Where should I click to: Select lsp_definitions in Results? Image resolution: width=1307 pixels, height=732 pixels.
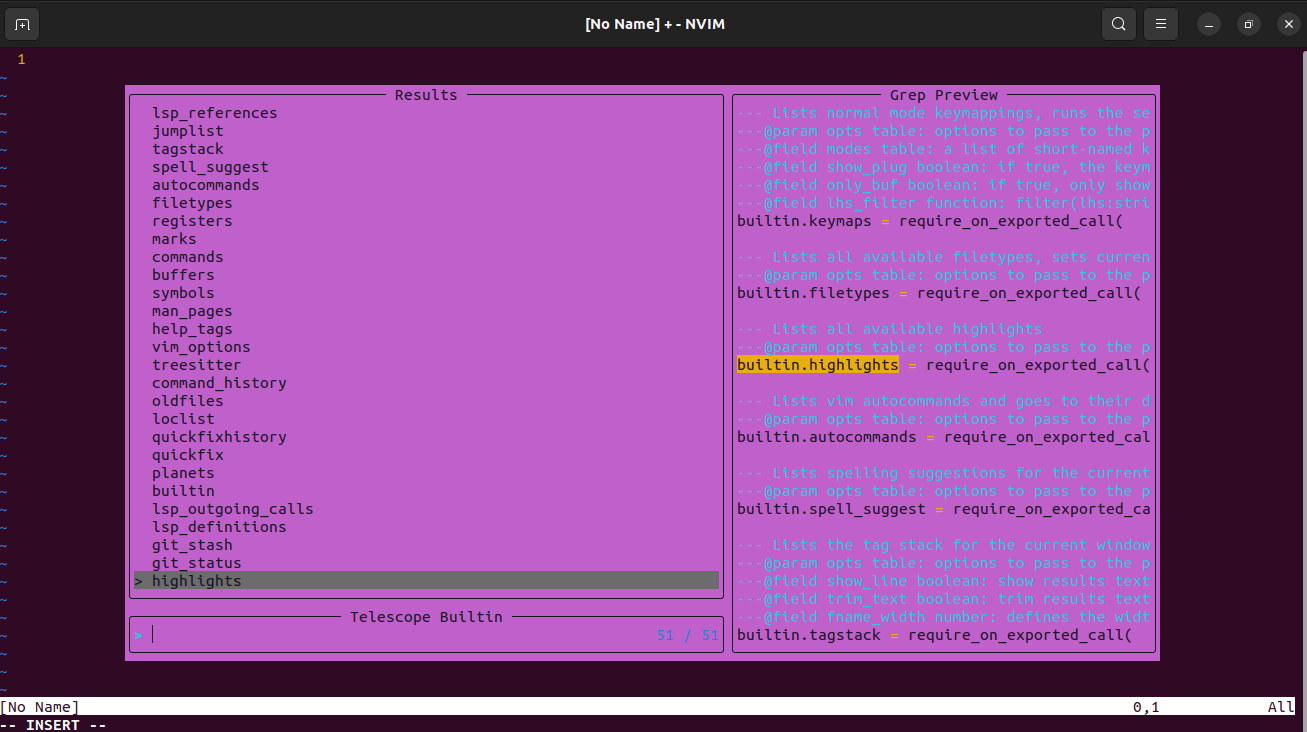point(219,527)
